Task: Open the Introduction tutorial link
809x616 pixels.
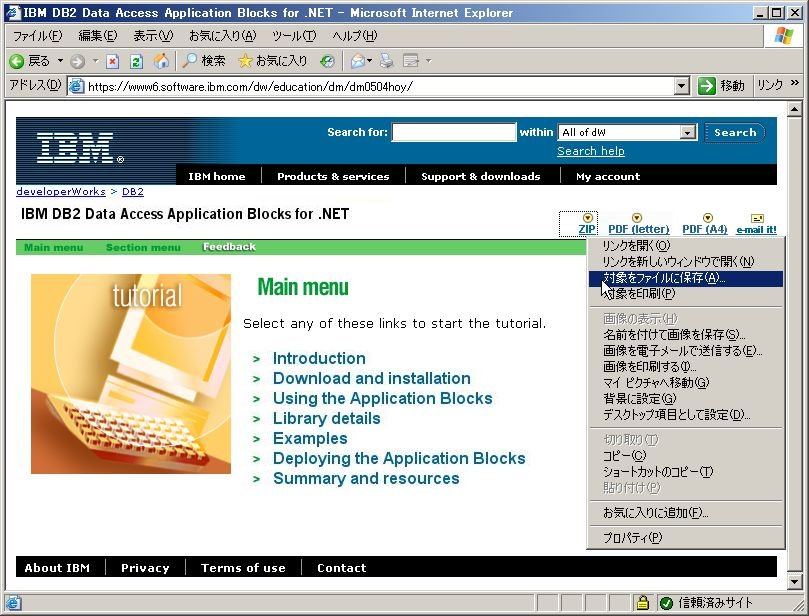Action: tap(319, 359)
